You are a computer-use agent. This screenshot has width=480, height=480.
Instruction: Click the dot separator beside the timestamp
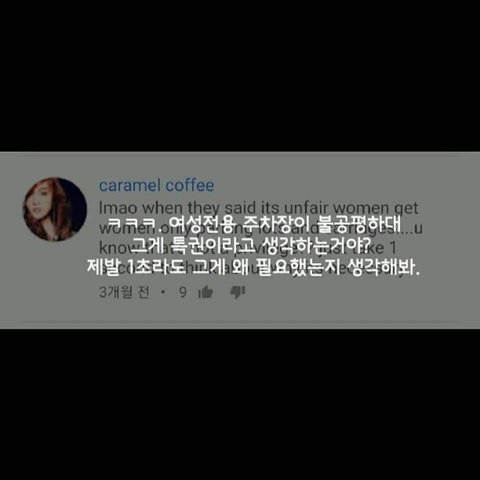click(163, 293)
